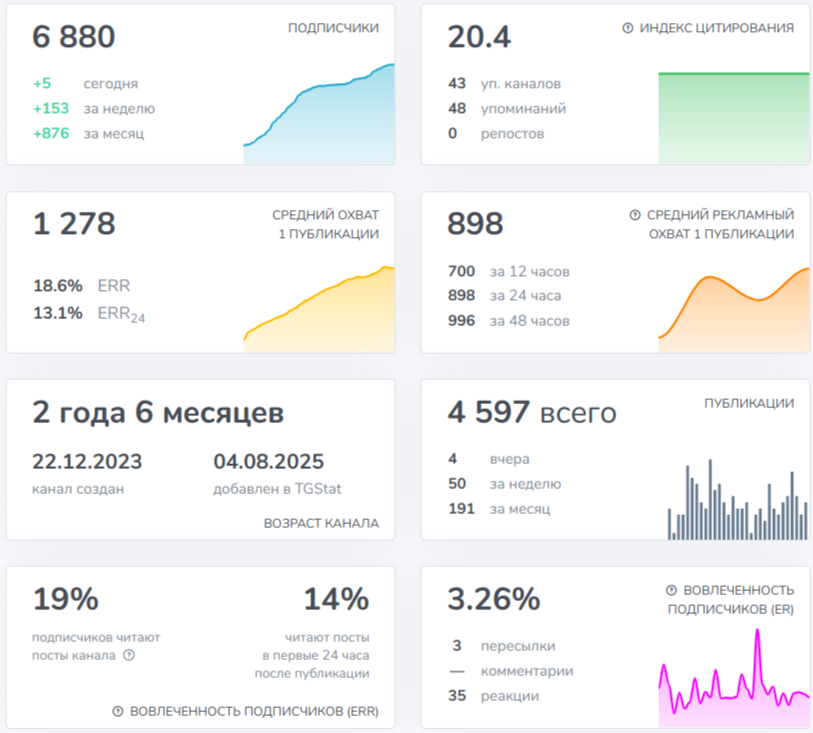Click the 48 упоминаний mentions row
Image resolution: width=813 pixels, height=733 pixels.
(507, 108)
